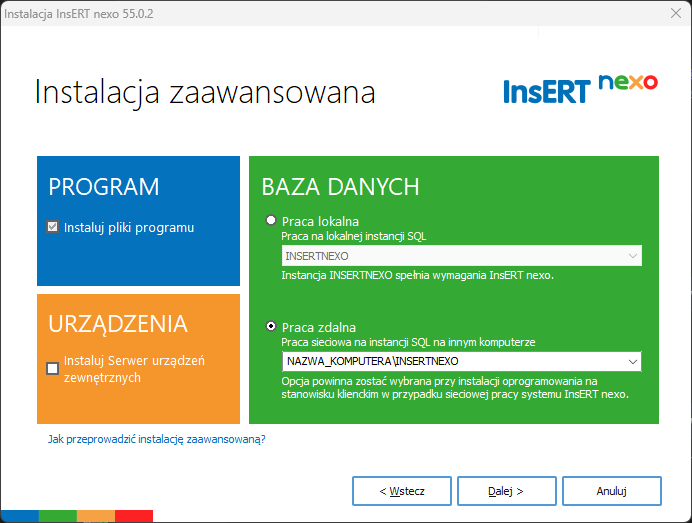This screenshot has width=692, height=523.
Task: Expand the NAZWA_KOMPUTERA\INSERTNEXO combo box arrow
Action: tap(632, 361)
